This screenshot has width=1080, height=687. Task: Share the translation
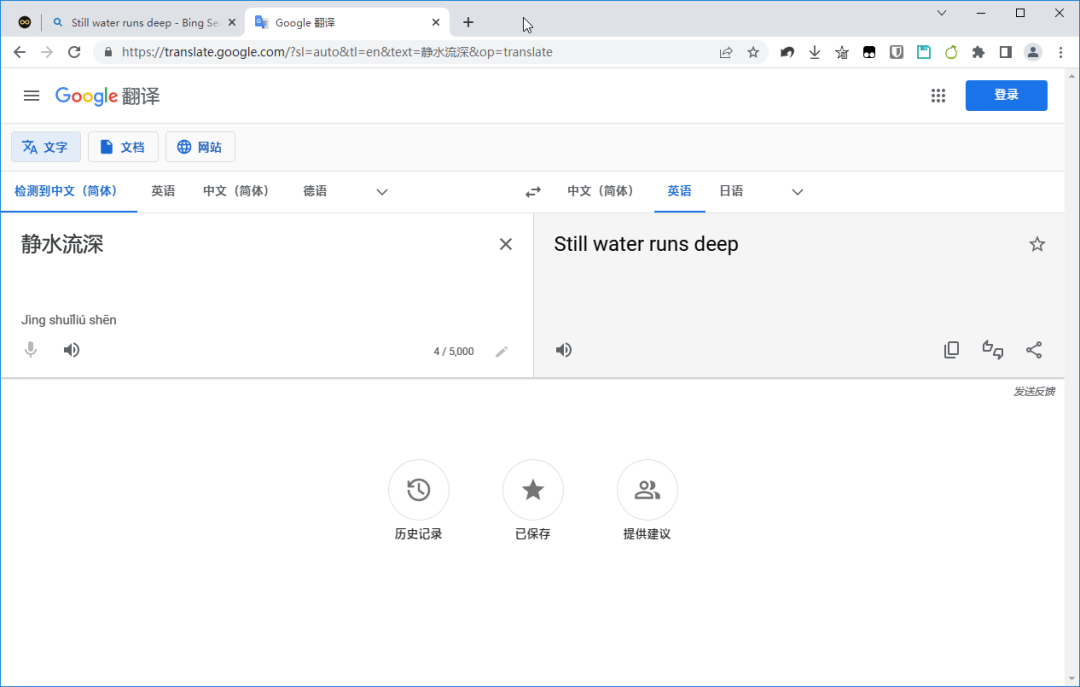pyautogui.click(x=1034, y=350)
